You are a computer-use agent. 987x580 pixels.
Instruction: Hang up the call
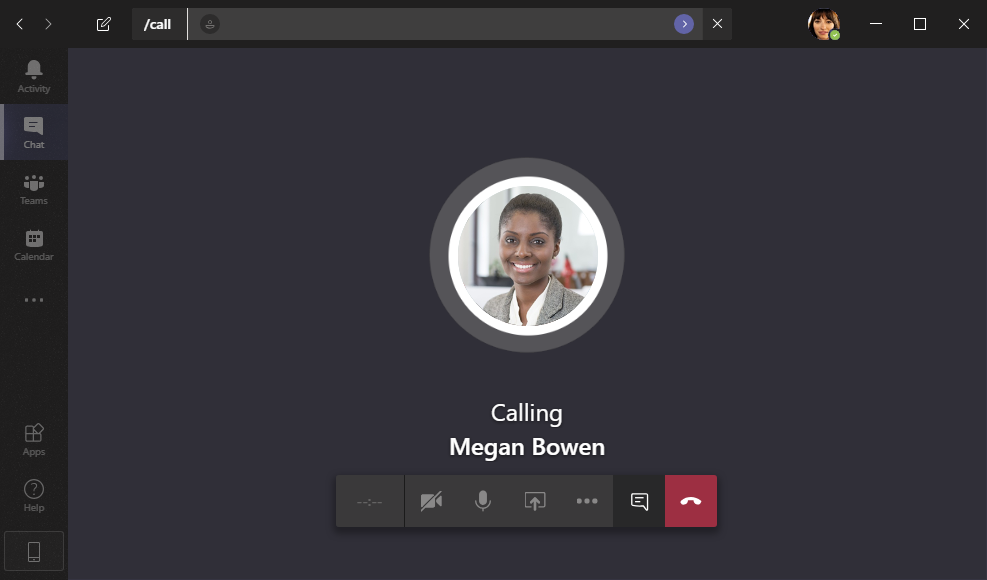tap(691, 501)
